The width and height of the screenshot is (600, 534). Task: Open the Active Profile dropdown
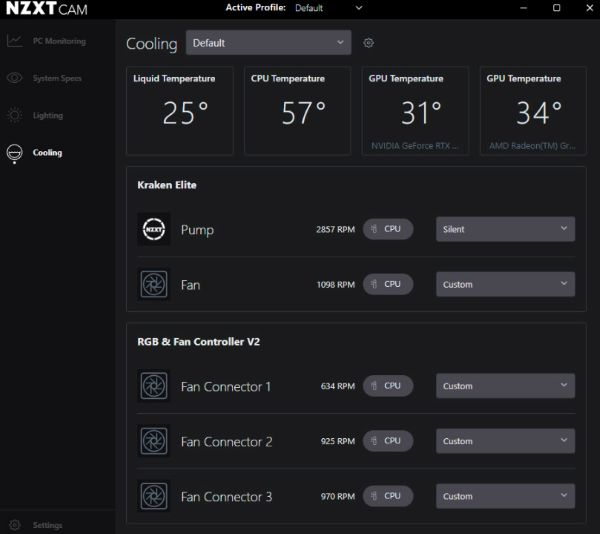coord(328,8)
